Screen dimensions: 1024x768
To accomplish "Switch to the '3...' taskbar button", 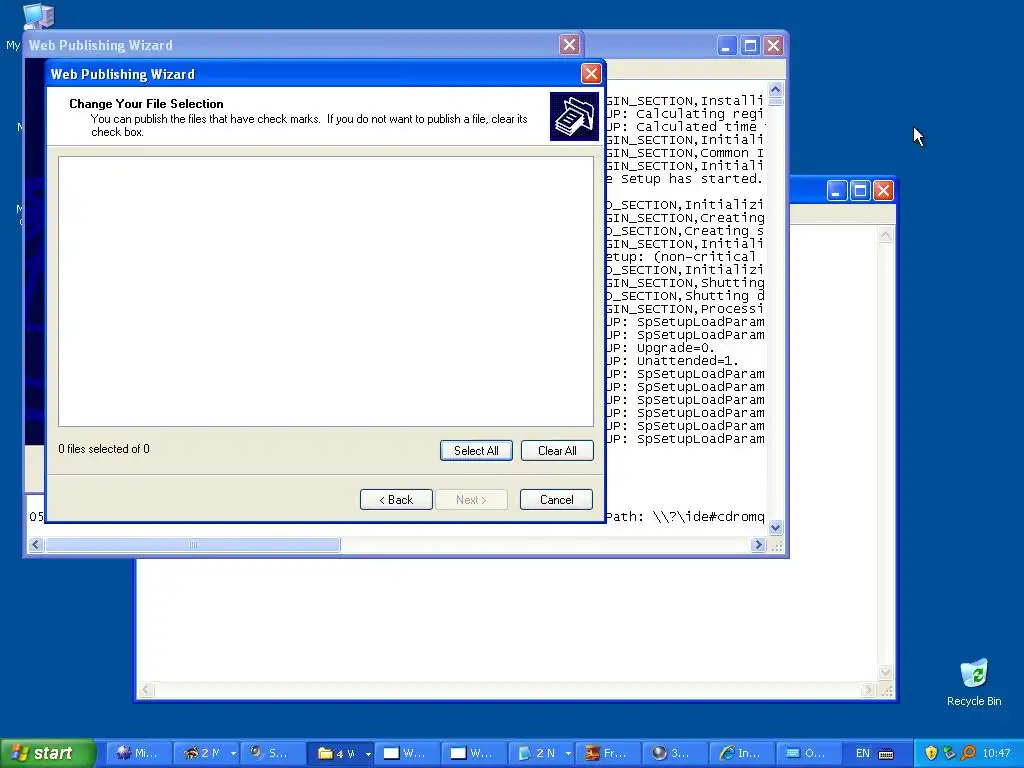I will point(675,753).
